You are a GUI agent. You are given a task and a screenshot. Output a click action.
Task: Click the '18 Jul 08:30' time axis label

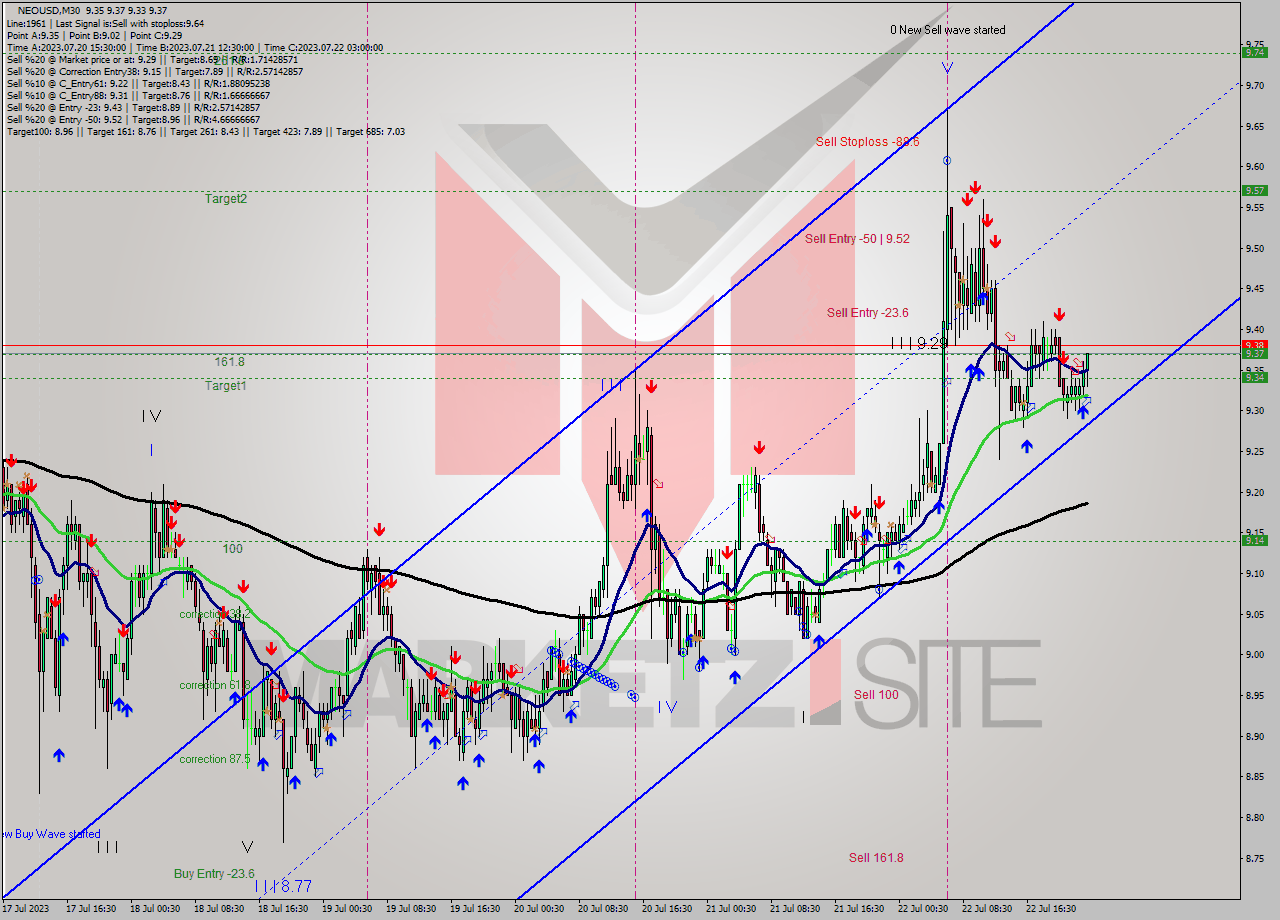pos(219,909)
